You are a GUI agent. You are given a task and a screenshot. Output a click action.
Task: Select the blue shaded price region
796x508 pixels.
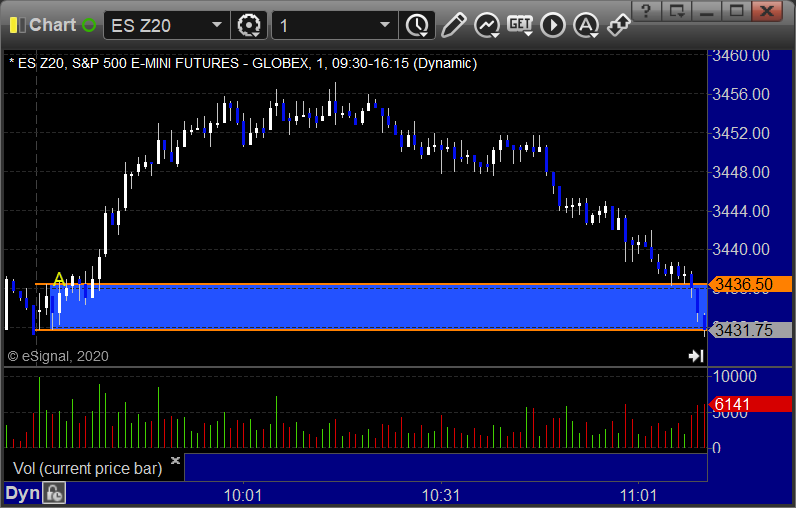click(x=378, y=307)
